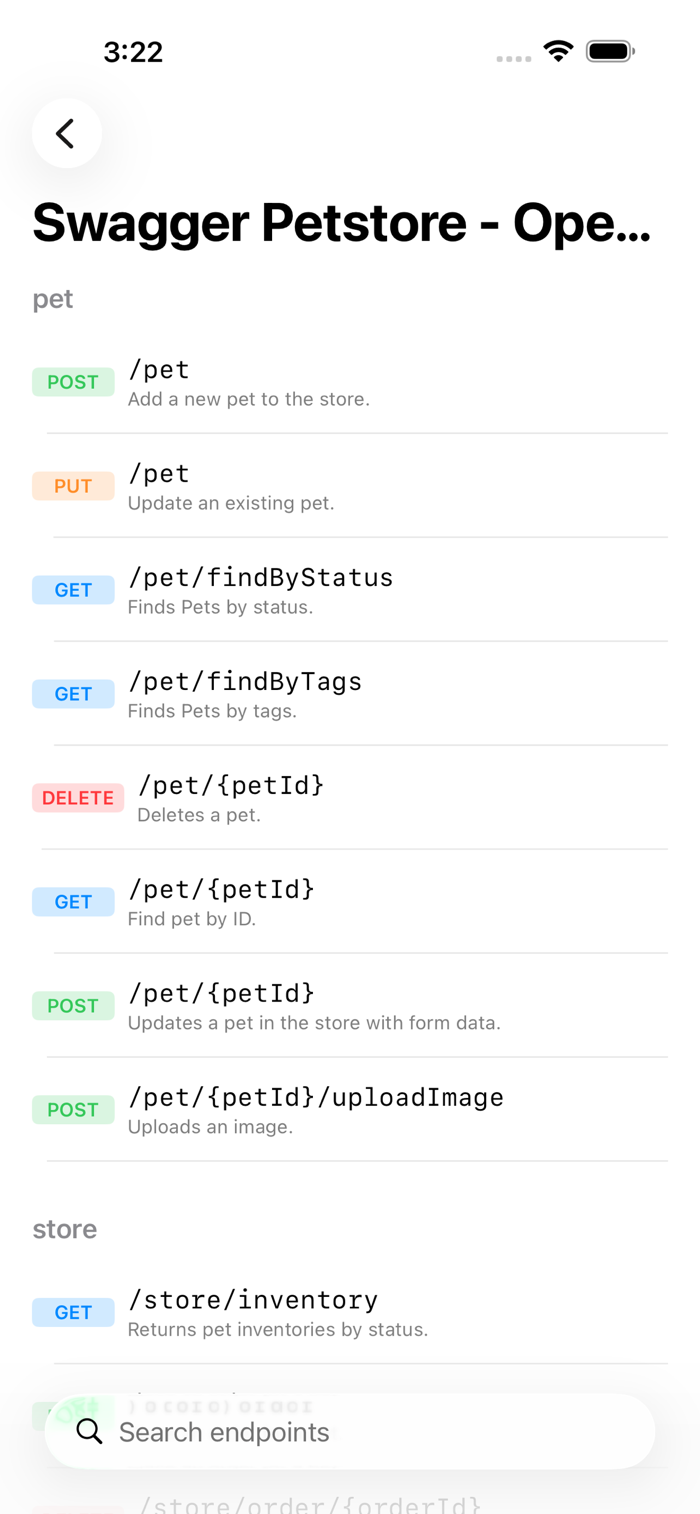Tap the store section header
Image resolution: width=700 pixels, height=1514 pixels.
65,1229
